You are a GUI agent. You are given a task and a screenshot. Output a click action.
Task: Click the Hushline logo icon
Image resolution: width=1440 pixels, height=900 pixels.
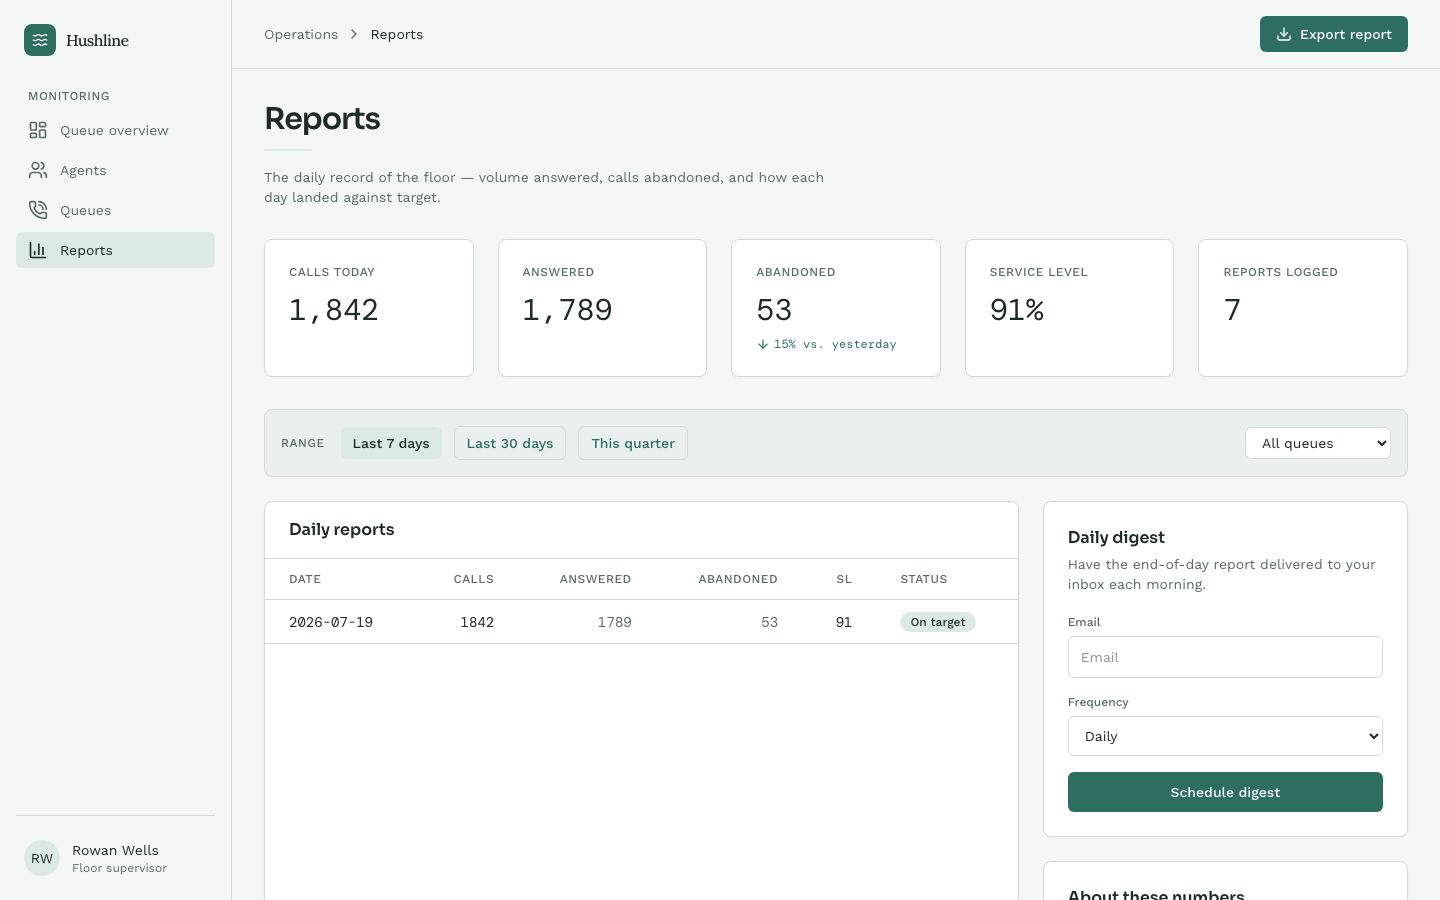(40, 40)
